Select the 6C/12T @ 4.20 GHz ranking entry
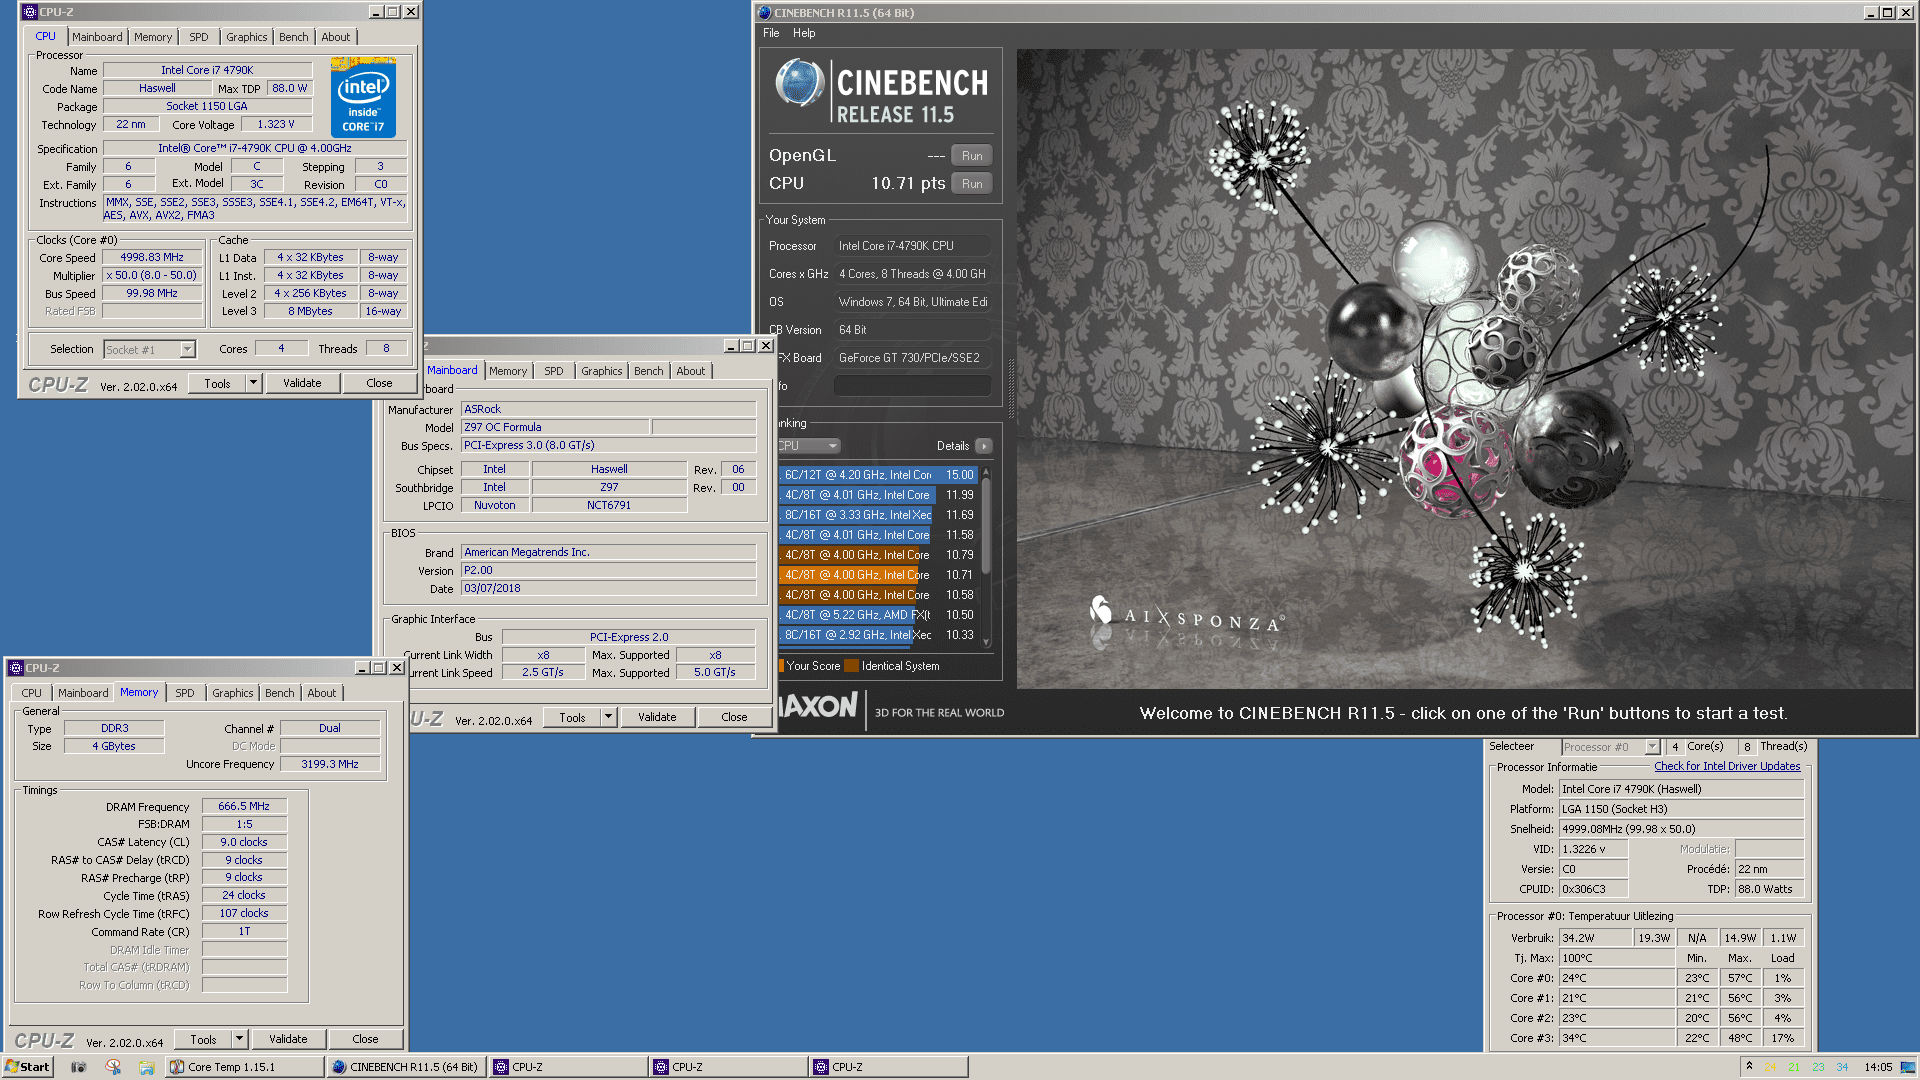1920x1080 pixels. (x=877, y=475)
